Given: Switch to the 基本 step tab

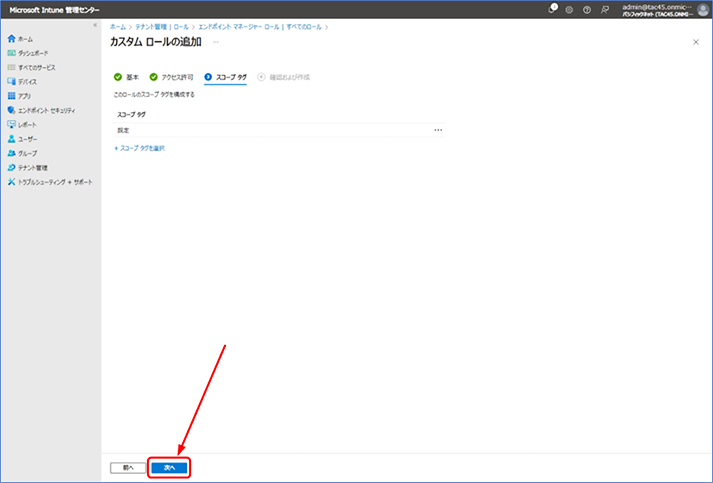Looking at the screenshot, I should [126, 77].
